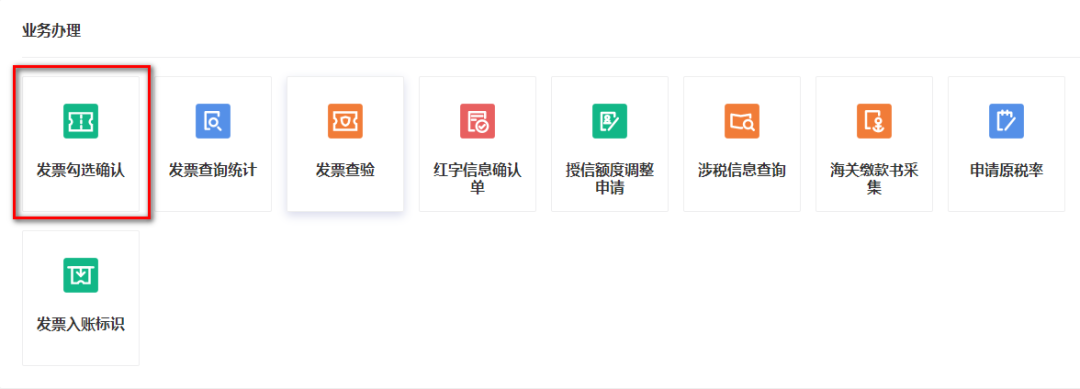This screenshot has width=1080, height=389.
Task: Click the orange 涉税信息查询 icon
Action: [742, 121]
